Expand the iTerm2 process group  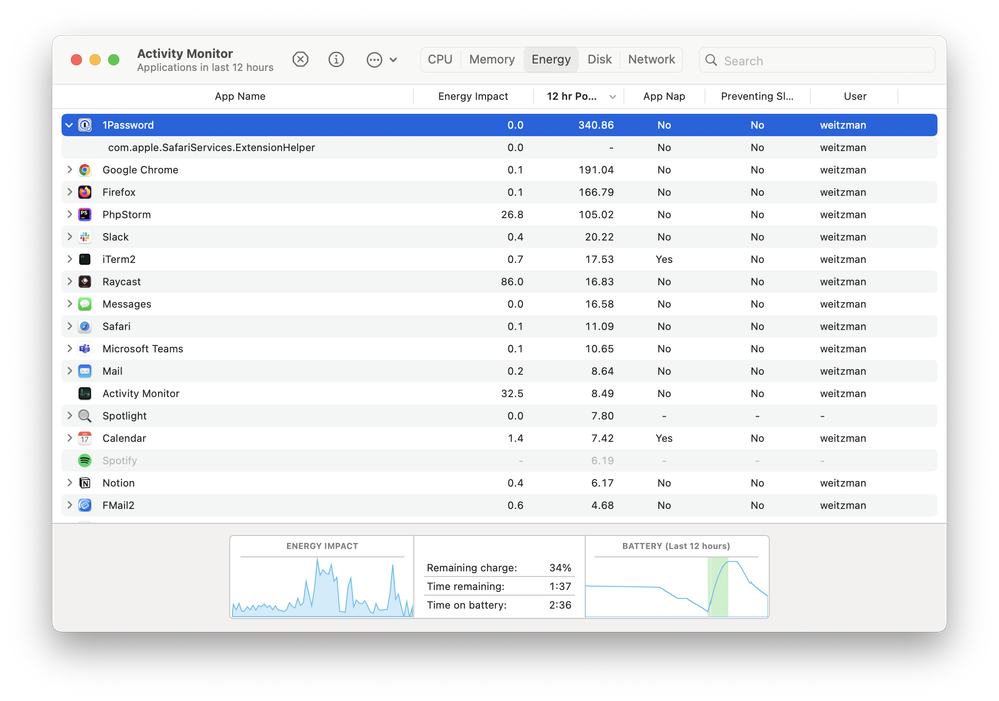(69, 259)
